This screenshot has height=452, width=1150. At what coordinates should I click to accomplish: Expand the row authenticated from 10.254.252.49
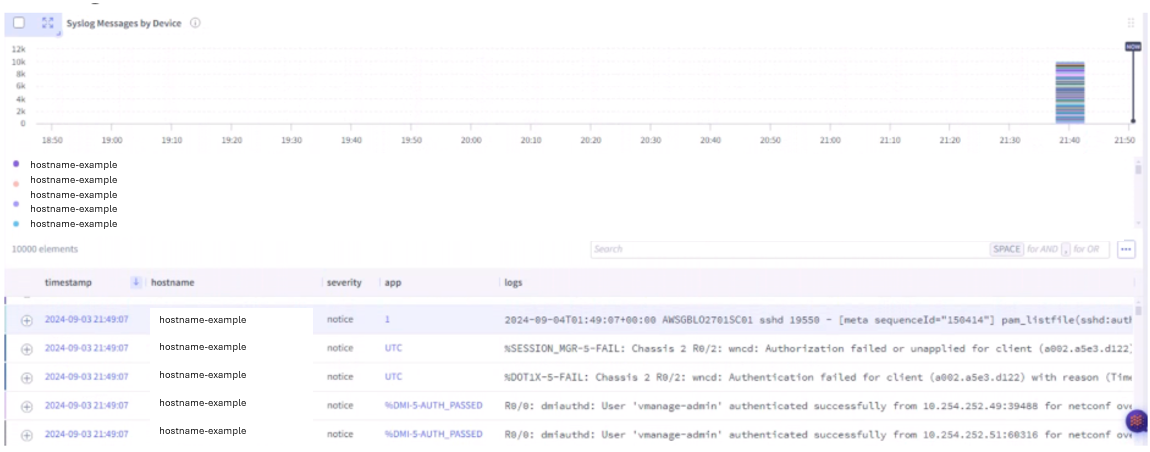click(27, 406)
